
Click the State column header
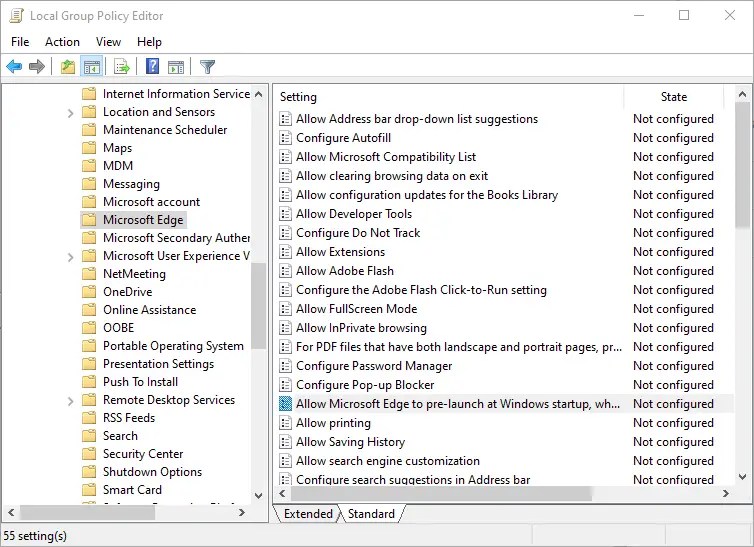pos(674,97)
